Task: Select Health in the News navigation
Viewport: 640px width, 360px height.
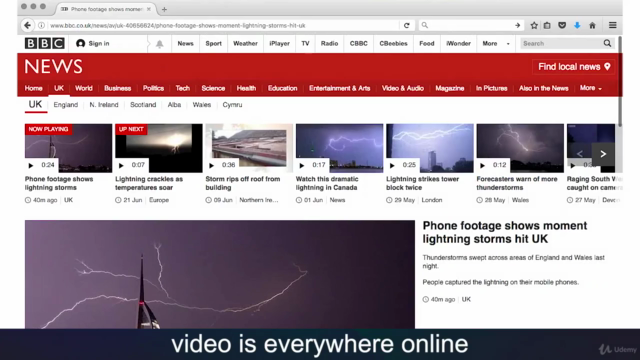Action: coord(247,88)
